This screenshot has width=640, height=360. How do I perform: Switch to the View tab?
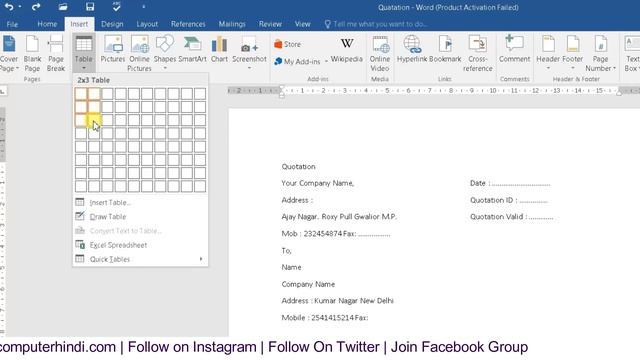coord(302,24)
